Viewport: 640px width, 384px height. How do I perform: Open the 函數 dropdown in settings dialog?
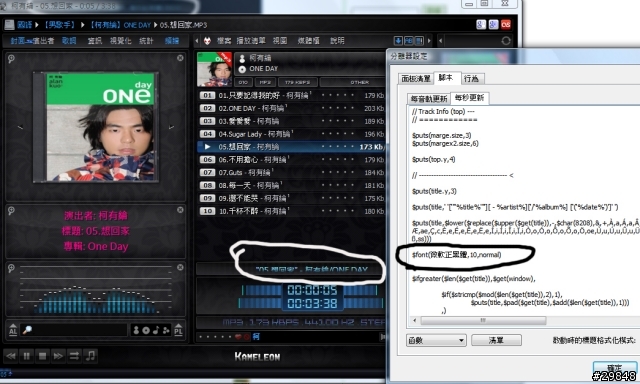(x=436, y=340)
